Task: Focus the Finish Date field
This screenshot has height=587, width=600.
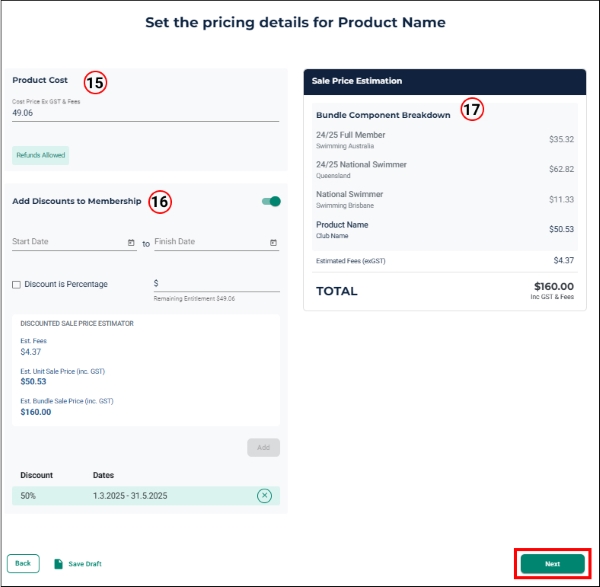Action: (217, 242)
